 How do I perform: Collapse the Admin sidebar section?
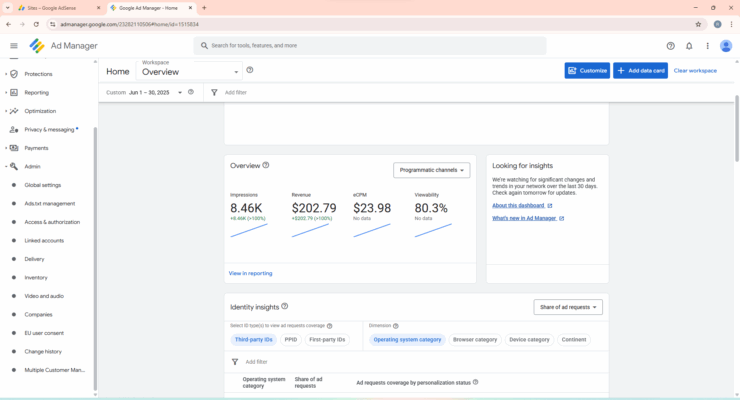click(6, 167)
